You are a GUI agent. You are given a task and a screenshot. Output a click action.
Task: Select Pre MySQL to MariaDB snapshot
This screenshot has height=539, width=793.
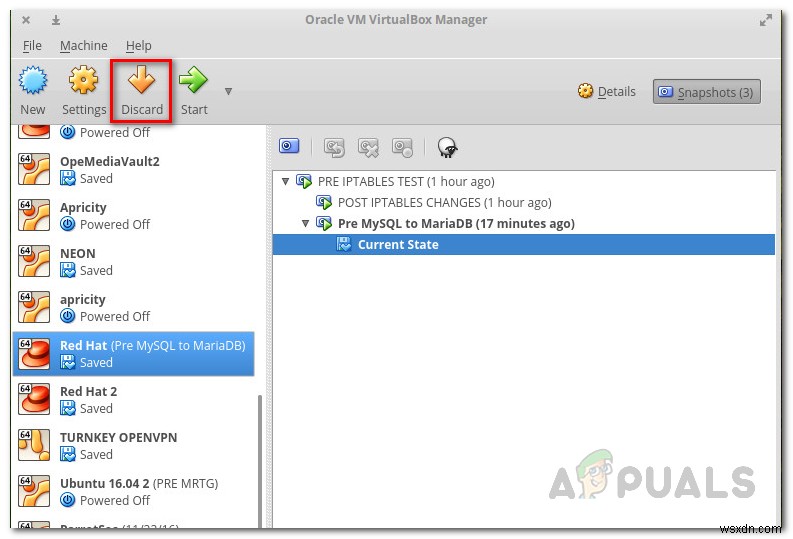click(456, 223)
